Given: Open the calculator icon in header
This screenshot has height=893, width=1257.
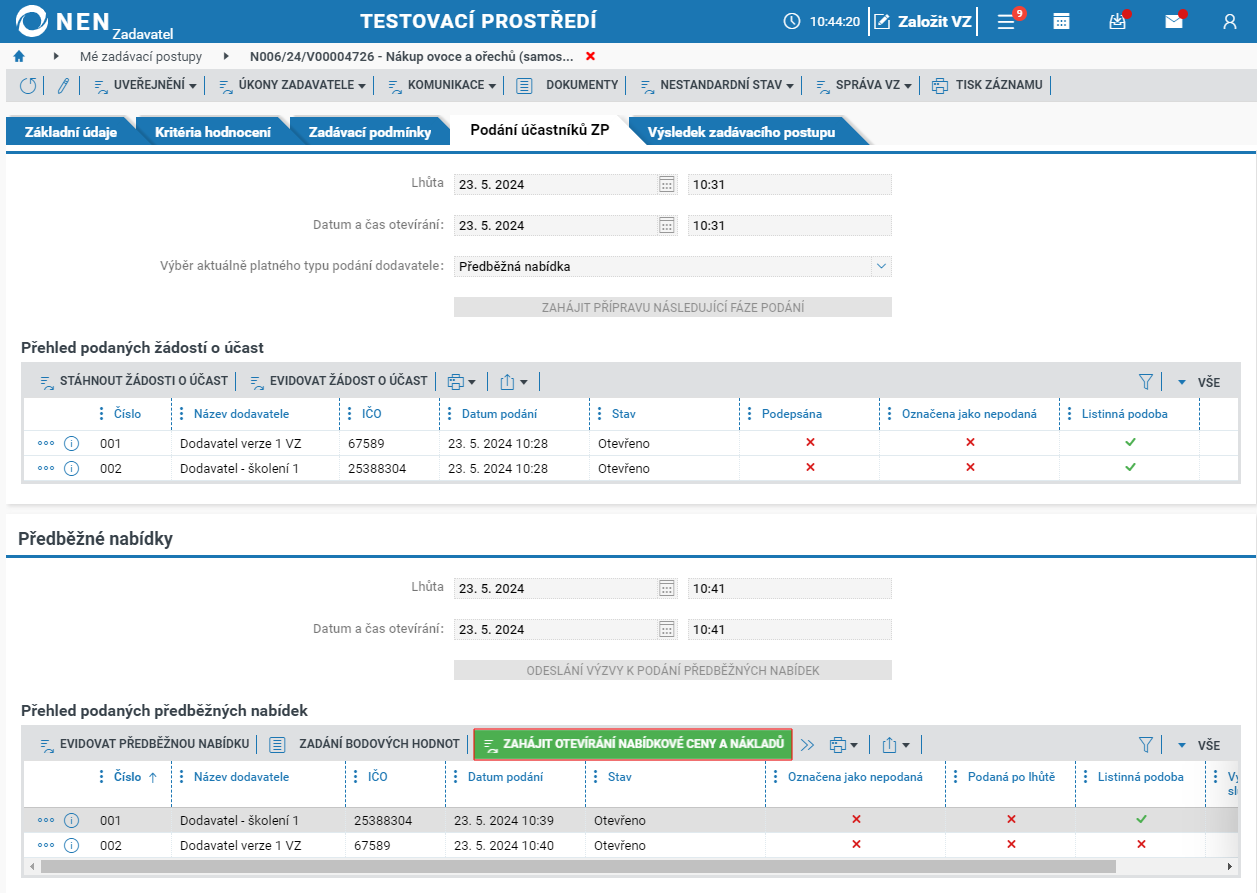Looking at the screenshot, I should tap(1062, 21).
